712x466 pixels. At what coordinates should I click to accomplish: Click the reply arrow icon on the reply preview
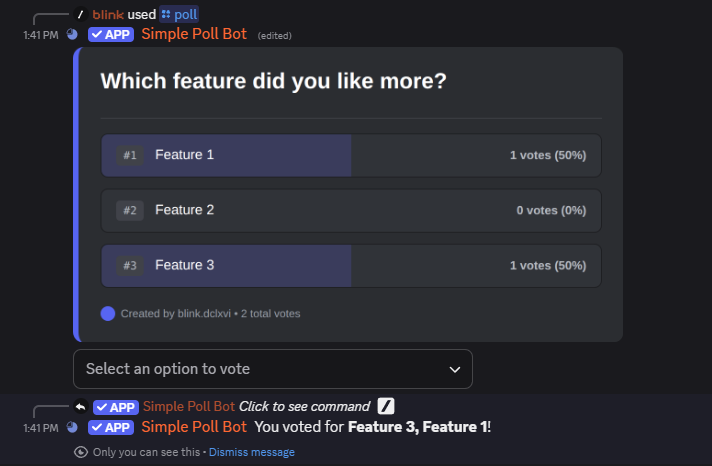pyautogui.click(x=80, y=406)
